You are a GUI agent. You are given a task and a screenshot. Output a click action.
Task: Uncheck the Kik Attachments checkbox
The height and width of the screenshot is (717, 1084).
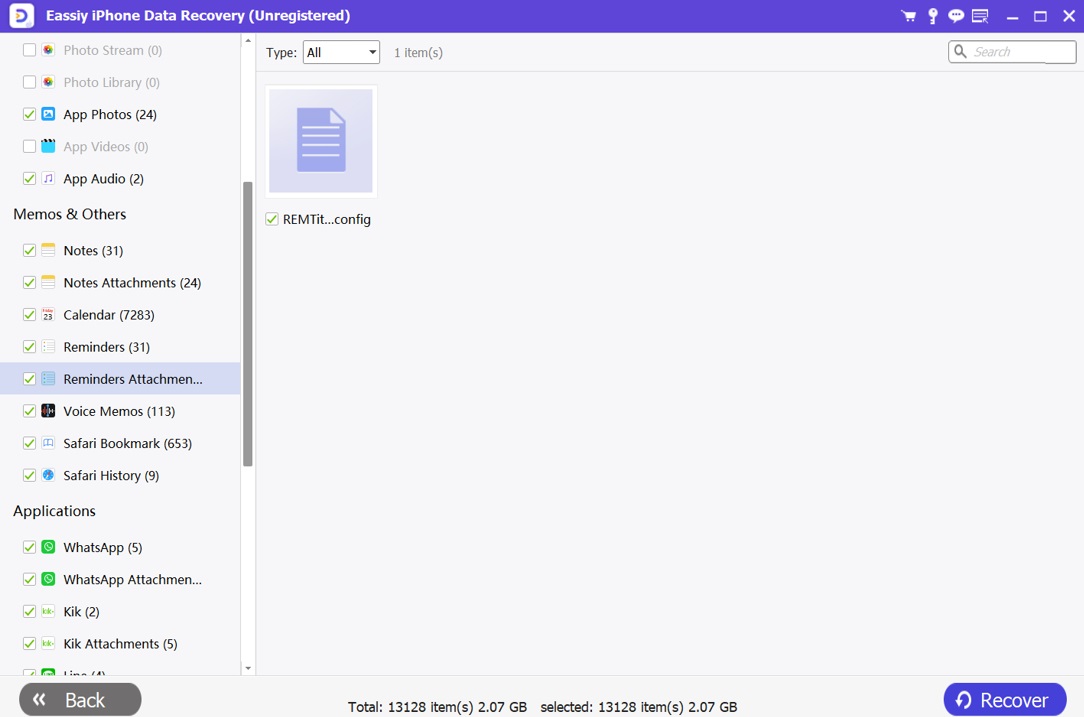pyautogui.click(x=29, y=644)
